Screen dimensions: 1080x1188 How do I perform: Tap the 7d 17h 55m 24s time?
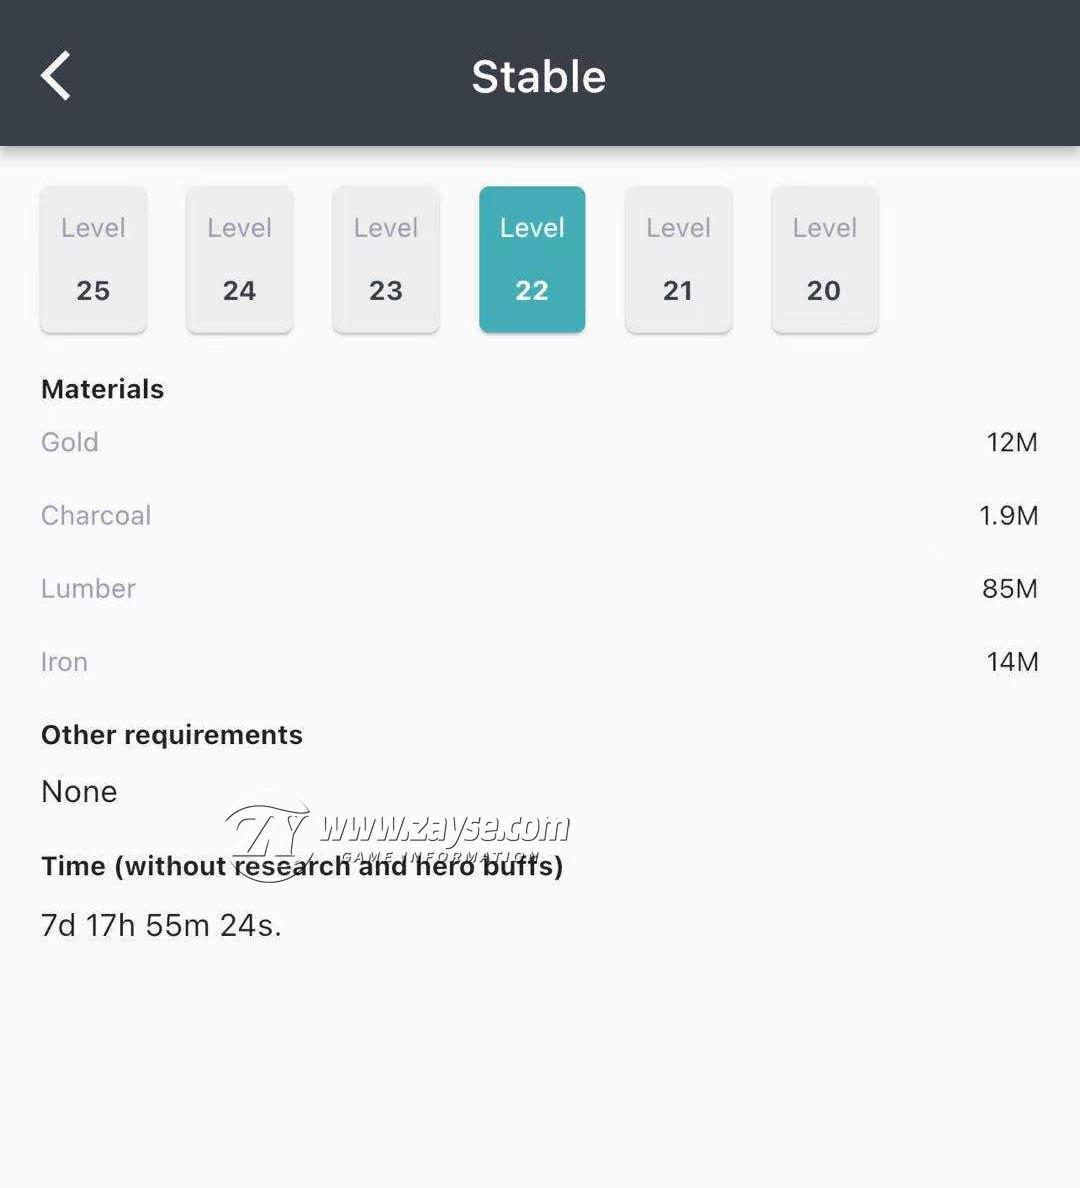161,925
